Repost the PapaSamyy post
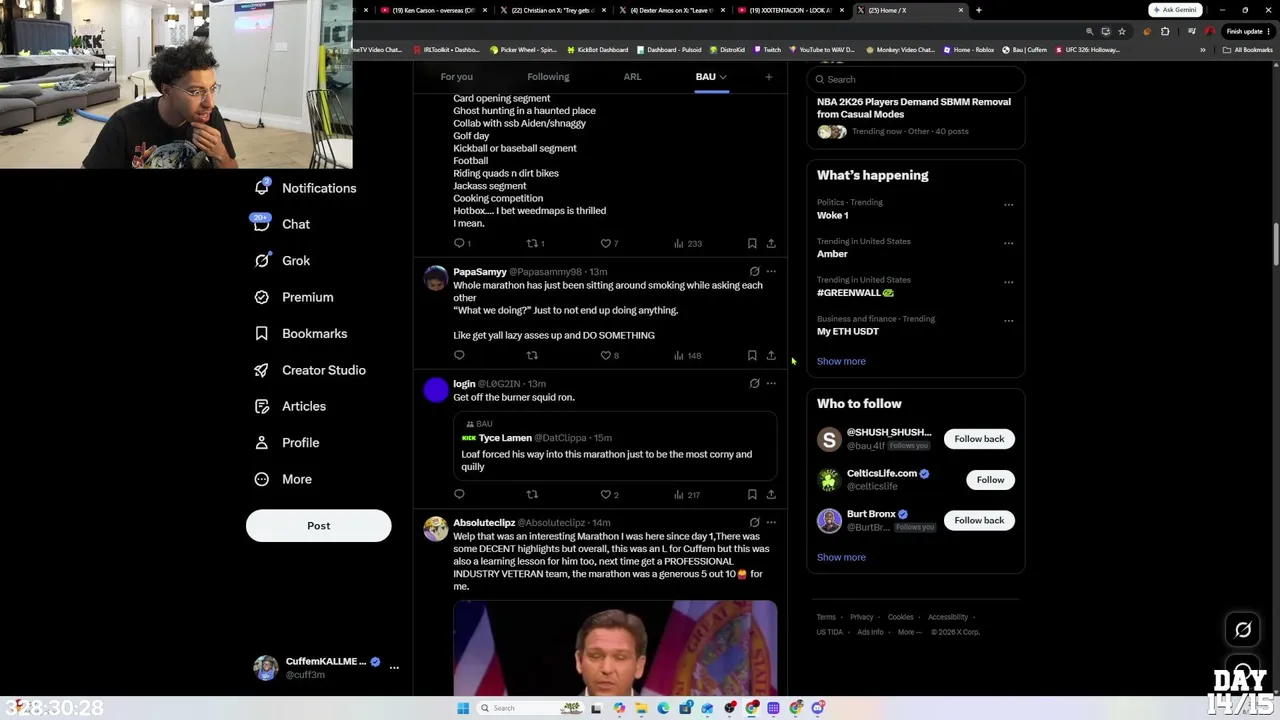Image resolution: width=1280 pixels, height=720 pixels. click(532, 355)
